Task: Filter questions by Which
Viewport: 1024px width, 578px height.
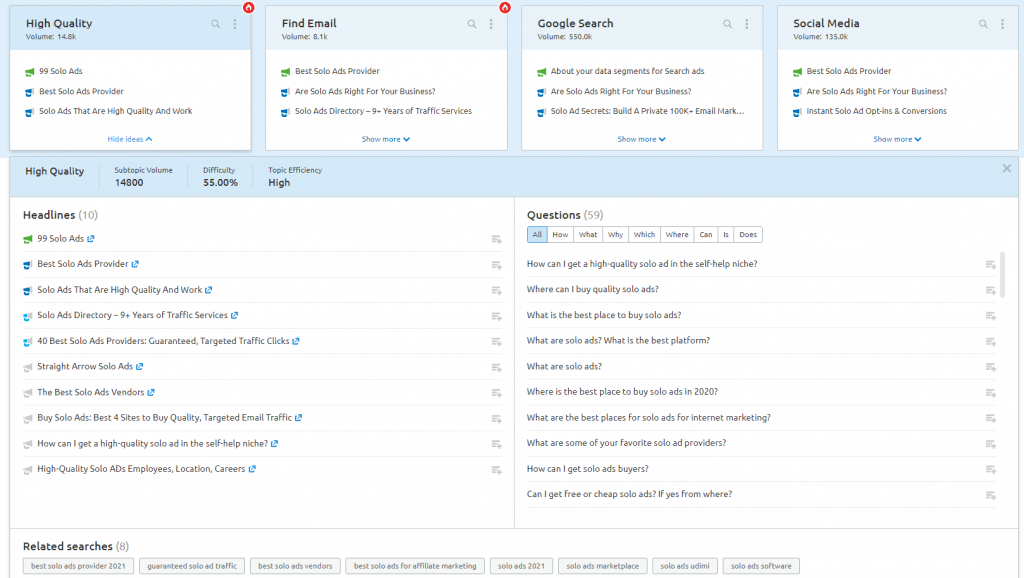Action: click(644, 234)
